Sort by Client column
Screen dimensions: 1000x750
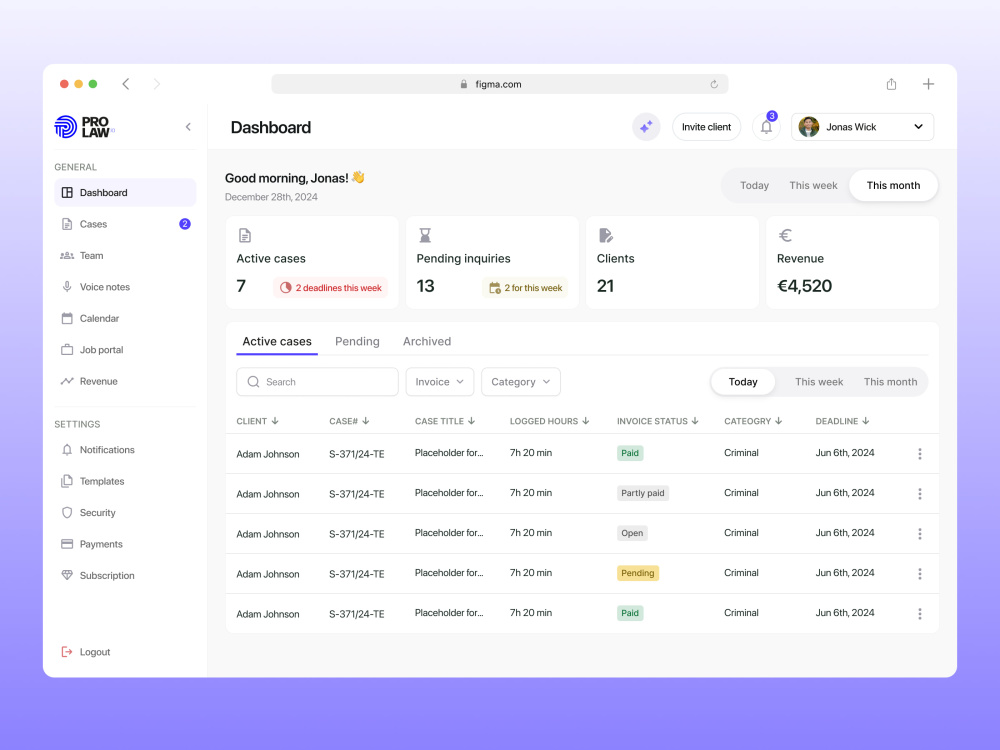coord(258,421)
